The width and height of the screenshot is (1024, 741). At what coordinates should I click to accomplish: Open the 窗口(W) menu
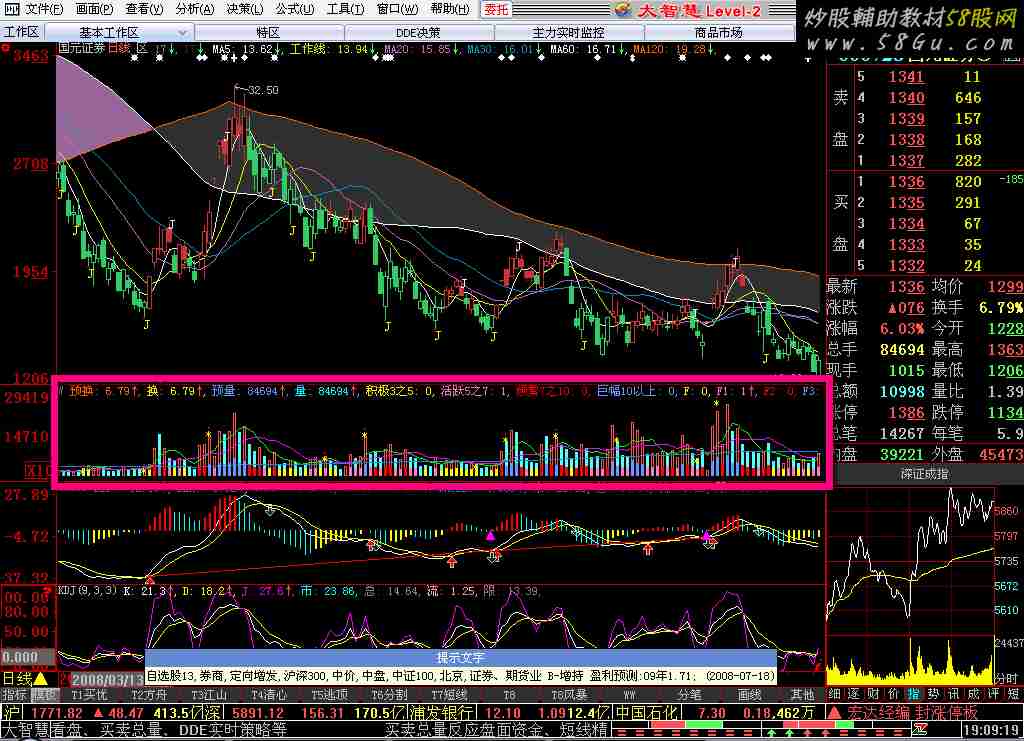click(398, 9)
